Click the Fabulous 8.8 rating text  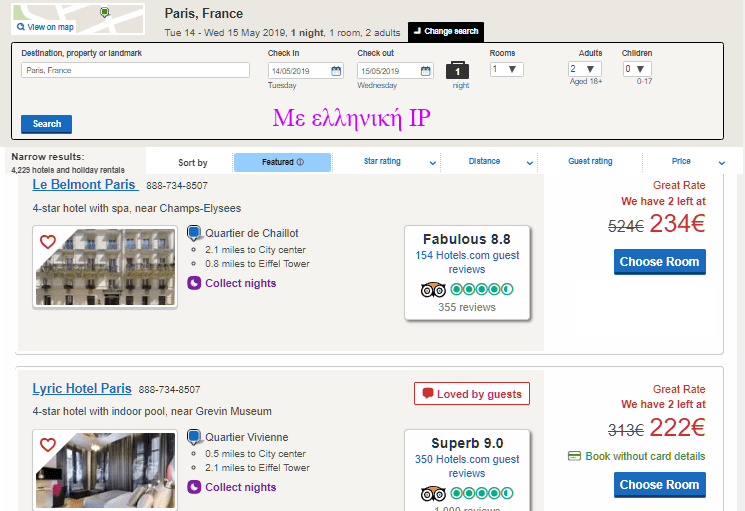pyautogui.click(x=467, y=239)
